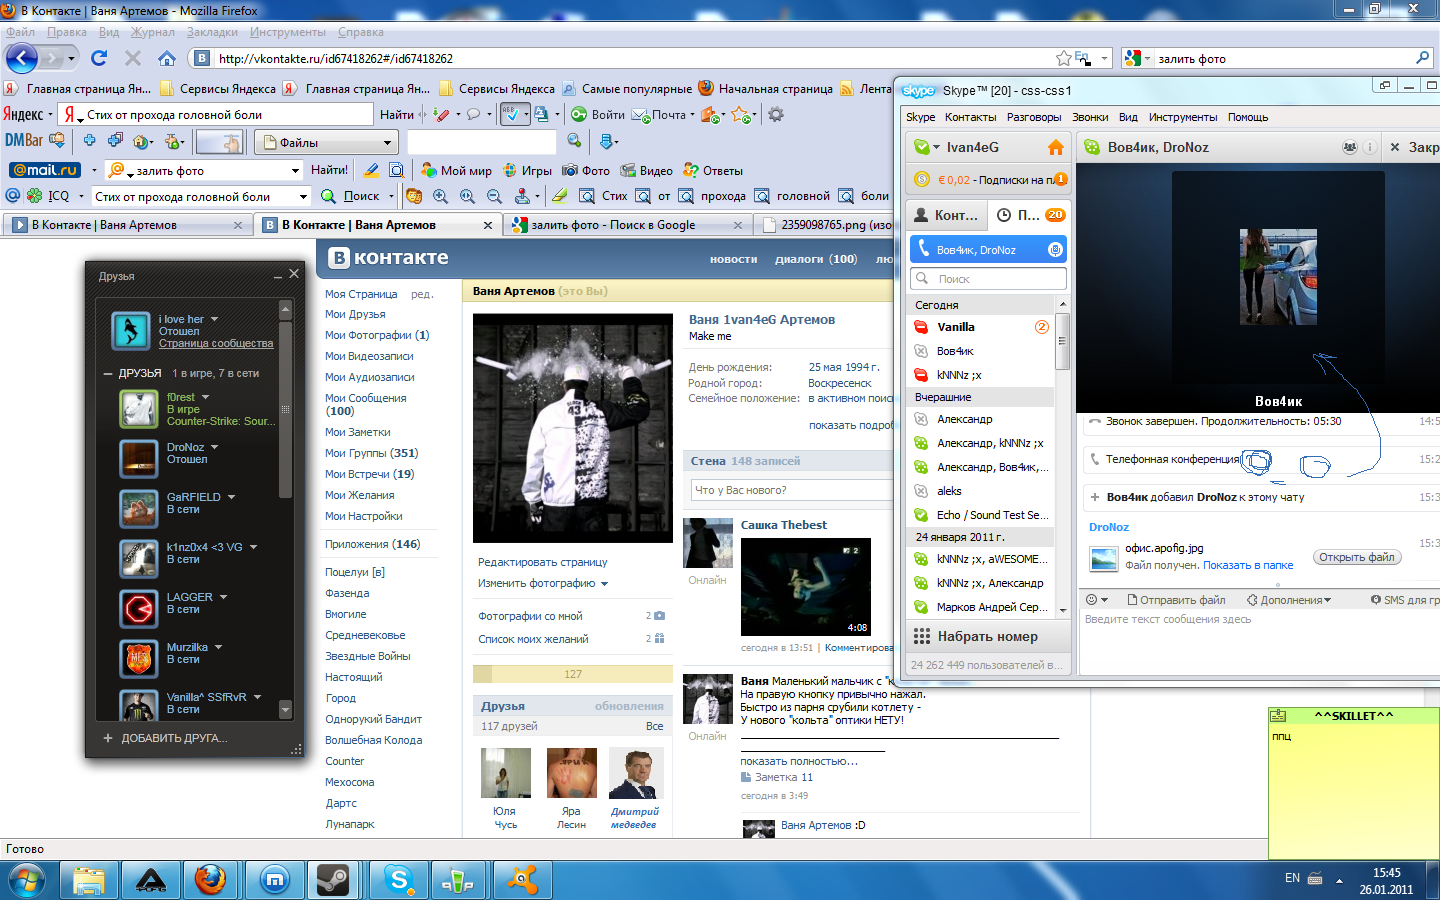Viewport: 1440px width, 900px height.
Task: Select Echo / Sound Test Service contact in Skype
Action: [x=982, y=515]
